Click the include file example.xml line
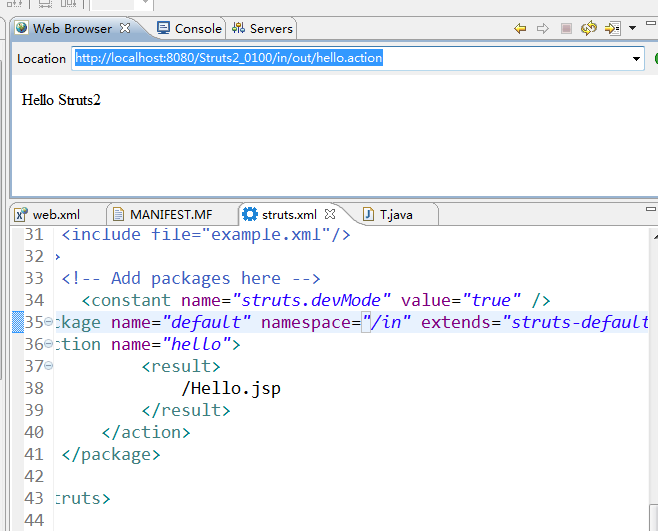Viewport: 658px width, 531px height. point(206,235)
